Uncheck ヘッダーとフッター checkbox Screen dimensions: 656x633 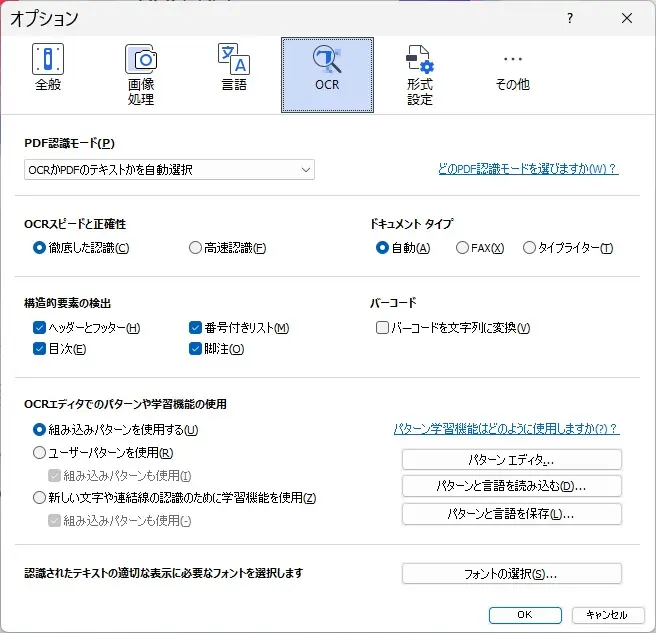click(39, 328)
